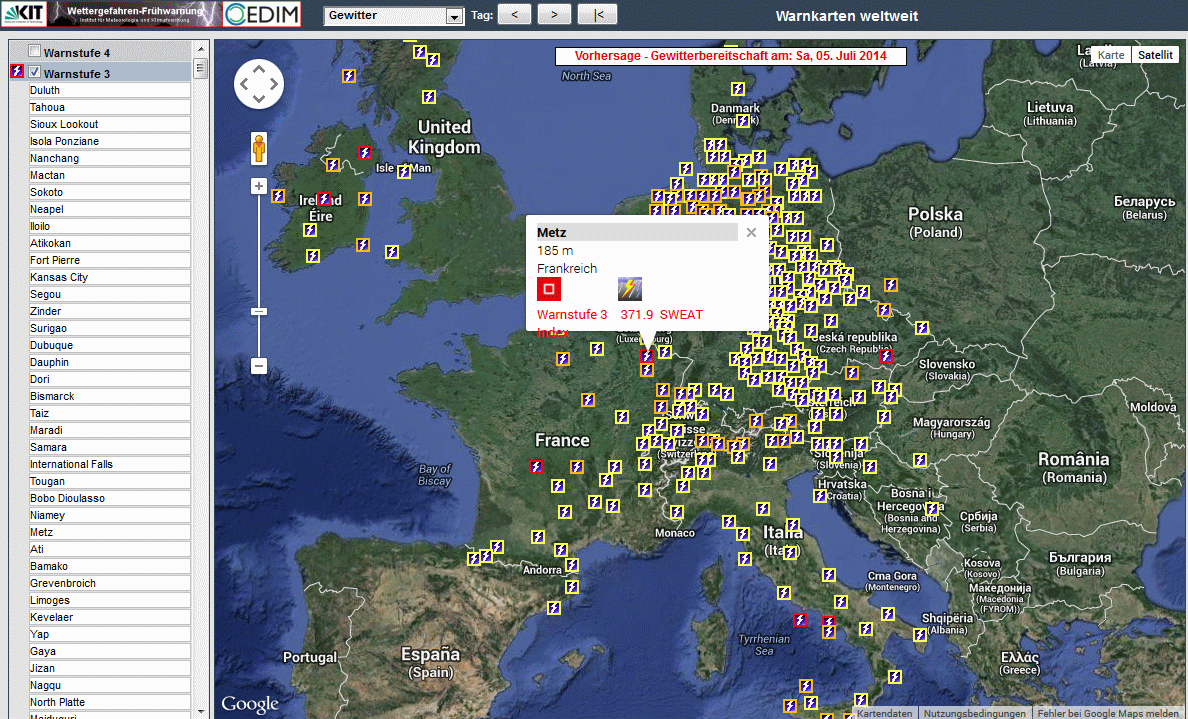This screenshot has height=719, width=1188.
Task: Select Kevelaer in the station list
Action: coord(109,617)
